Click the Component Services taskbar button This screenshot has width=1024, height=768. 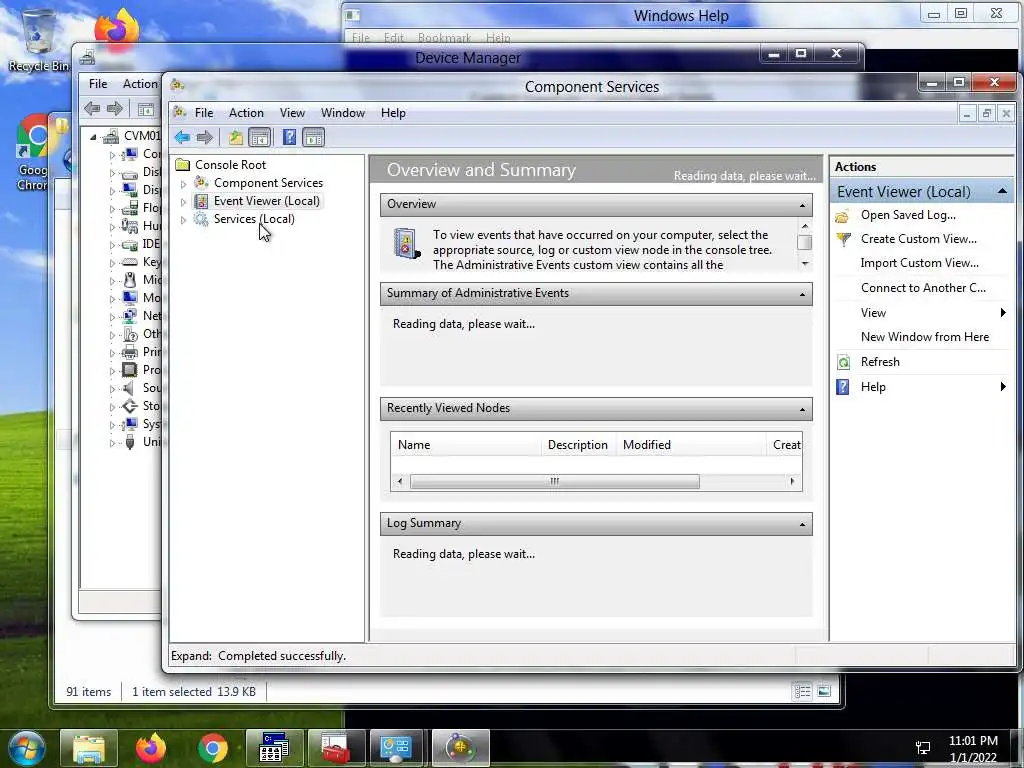point(460,748)
